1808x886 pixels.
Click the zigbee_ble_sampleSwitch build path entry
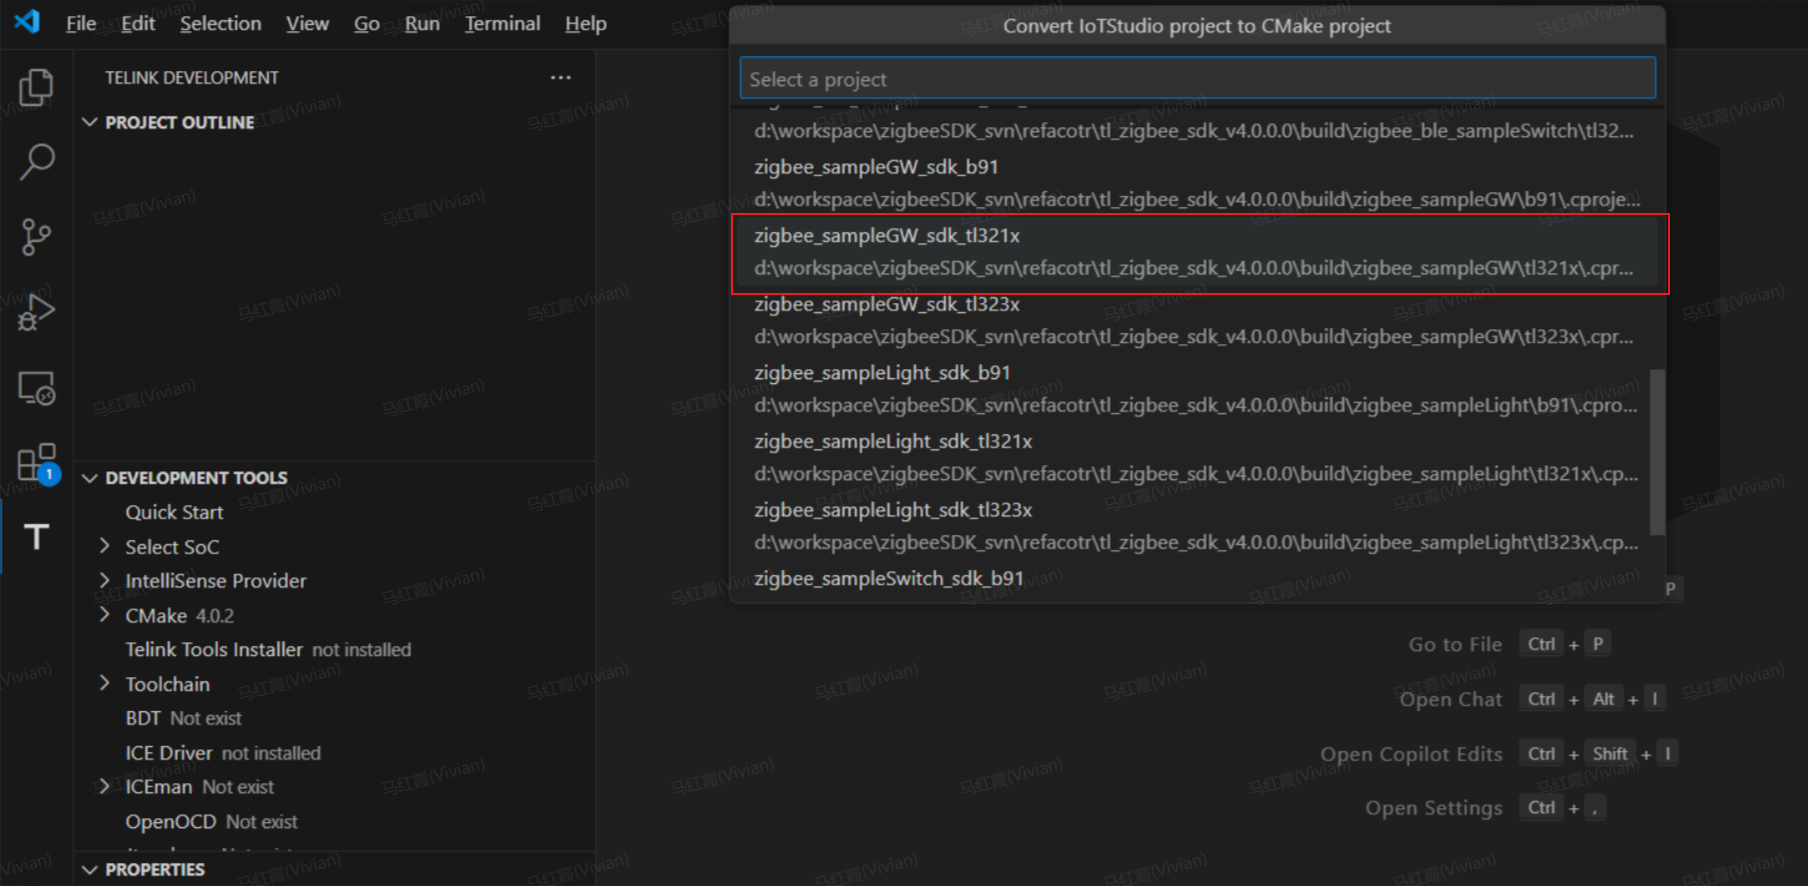coord(1194,131)
